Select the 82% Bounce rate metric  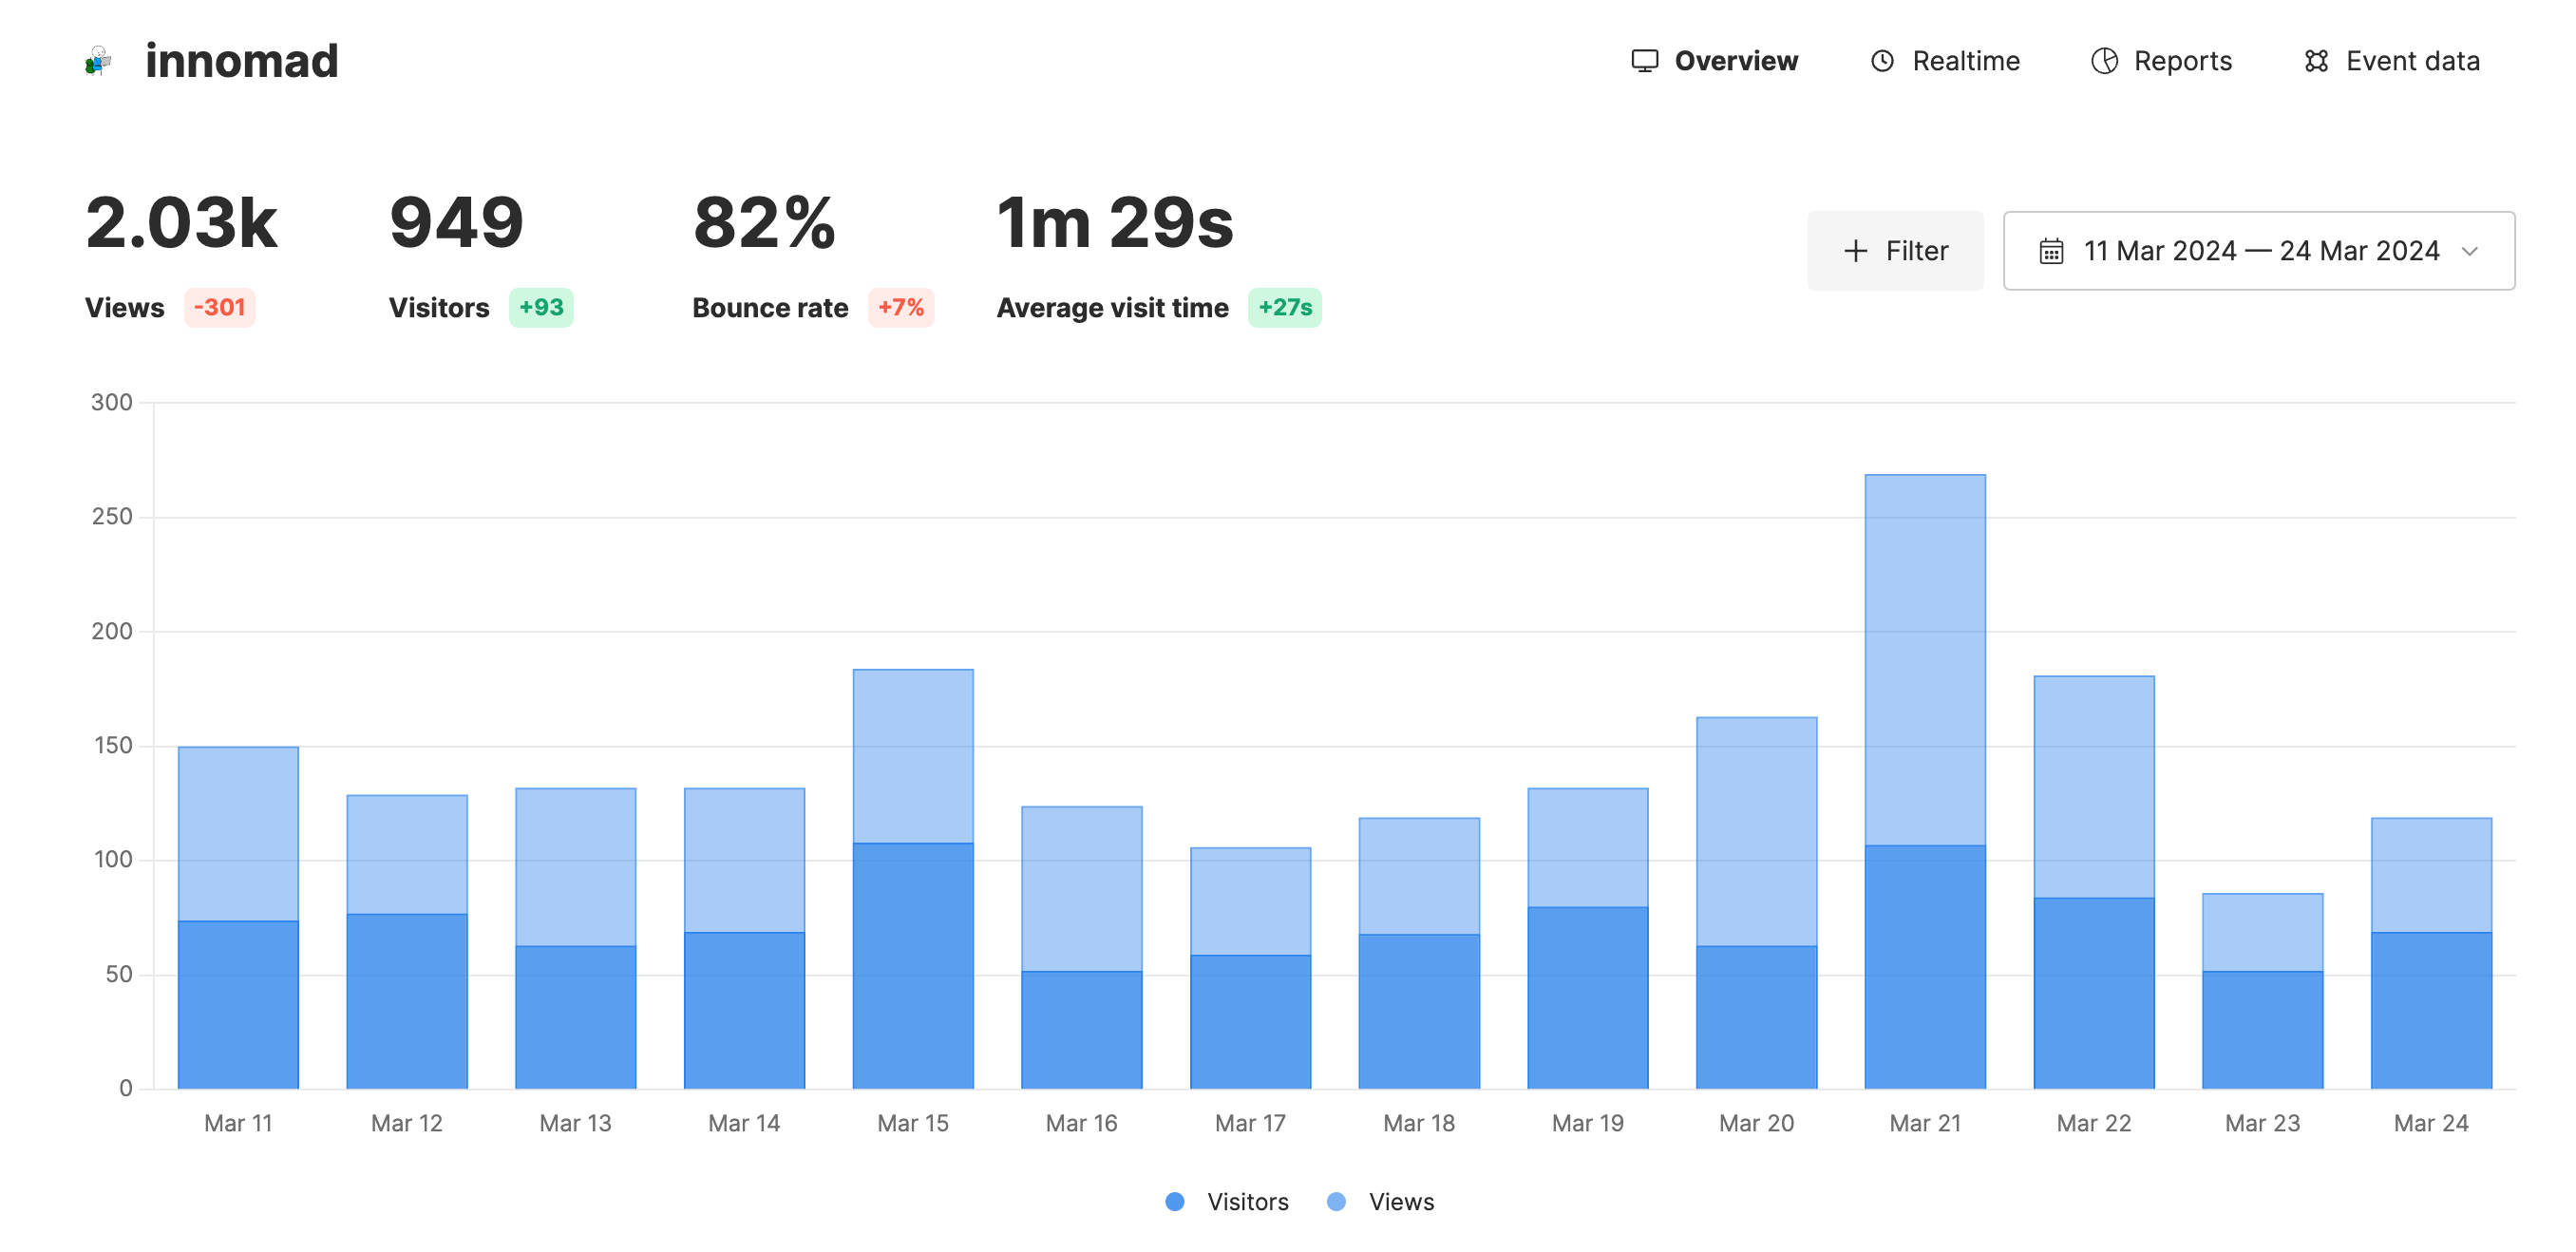(x=764, y=222)
